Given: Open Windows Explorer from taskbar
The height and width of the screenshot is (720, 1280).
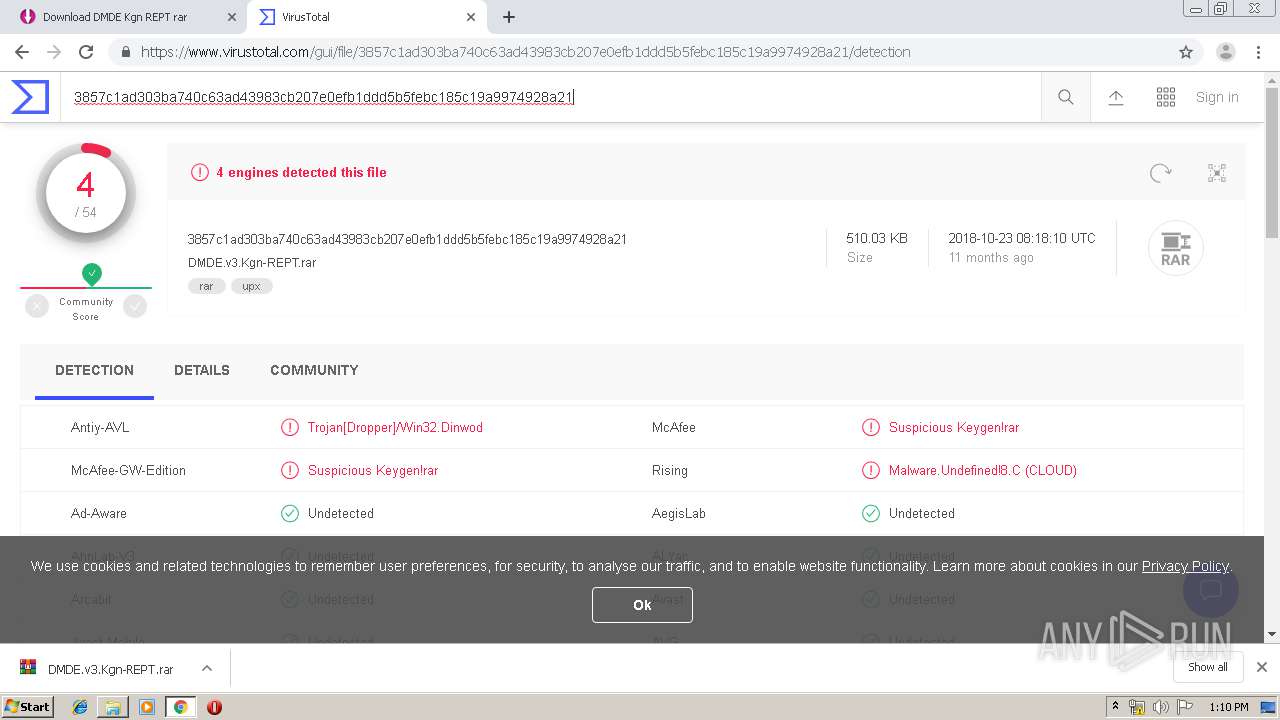Looking at the screenshot, I should pos(113,707).
